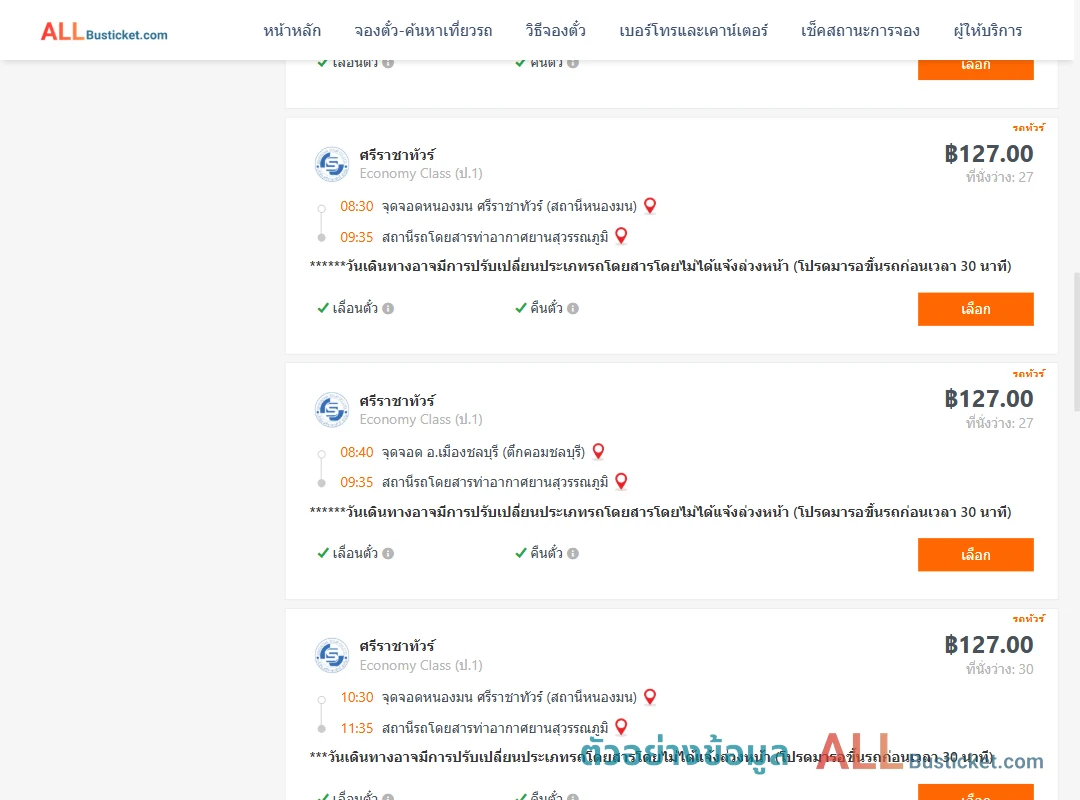Click the 08:30 trip's ศรีราชาทัวร์ operator logo

(x=332, y=164)
